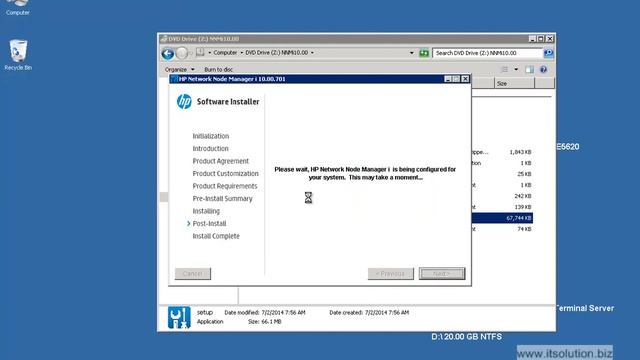This screenshot has height=360, width=640.
Task: Click the Previous button in installer
Action: click(x=391, y=273)
